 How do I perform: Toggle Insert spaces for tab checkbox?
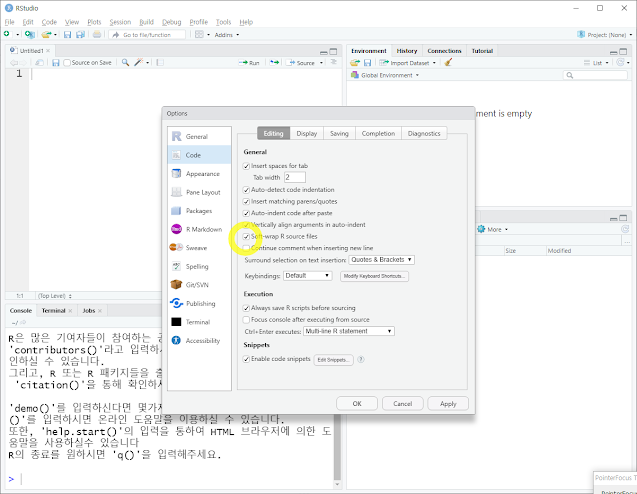click(246, 166)
